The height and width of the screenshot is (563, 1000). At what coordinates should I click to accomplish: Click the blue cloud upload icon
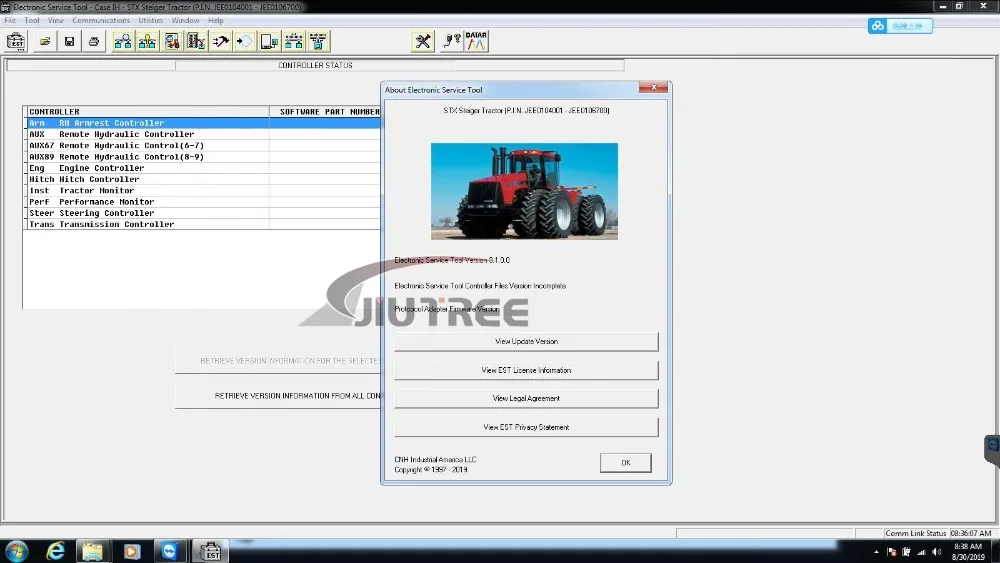point(878,26)
